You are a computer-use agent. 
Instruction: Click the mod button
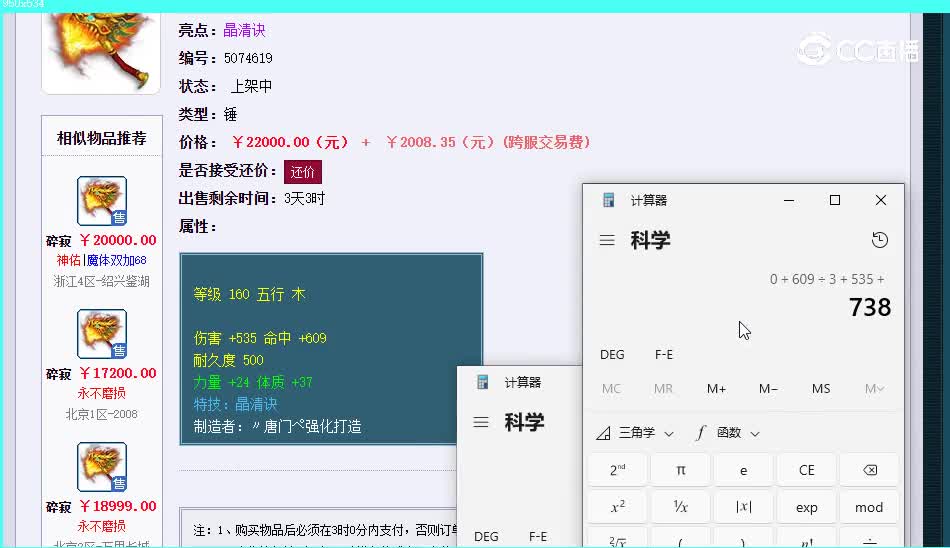[x=869, y=507]
